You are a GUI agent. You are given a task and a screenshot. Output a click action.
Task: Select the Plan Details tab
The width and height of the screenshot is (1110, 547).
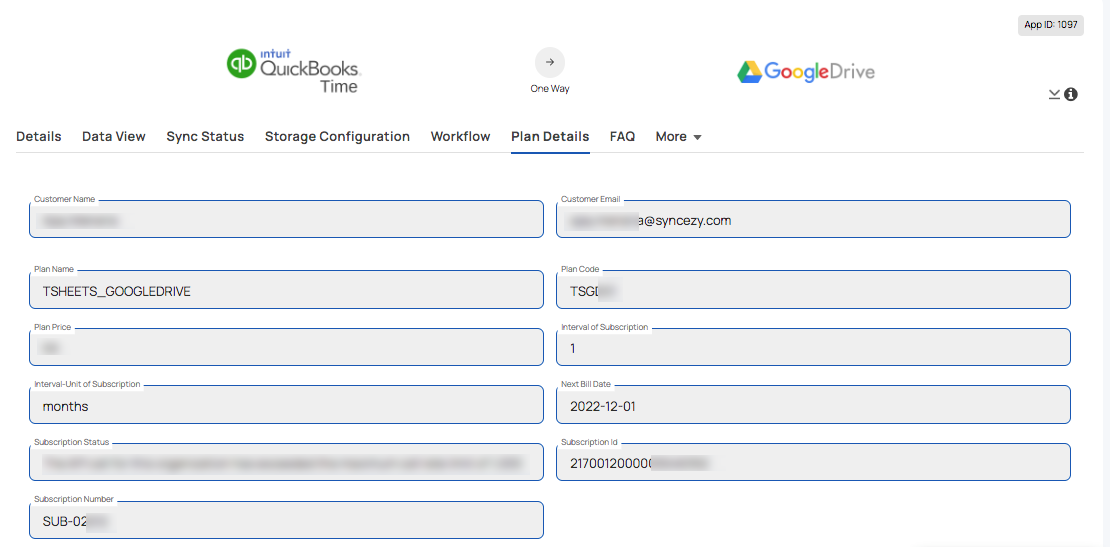(x=550, y=137)
